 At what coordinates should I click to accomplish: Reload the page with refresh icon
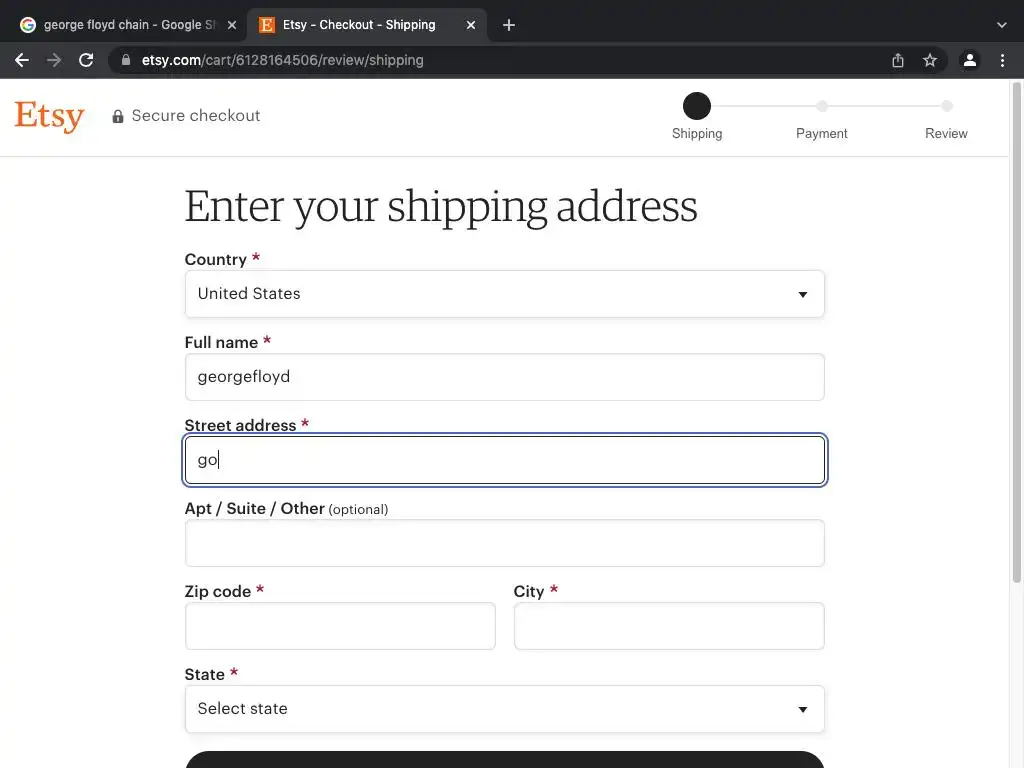(x=86, y=60)
